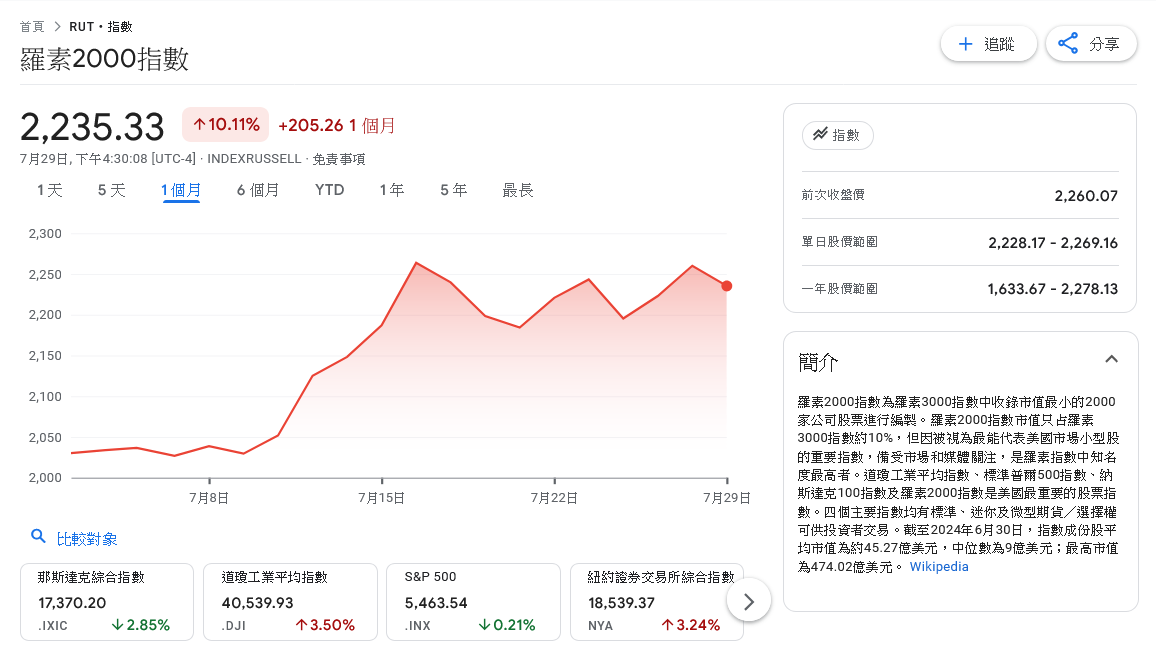Click the breadcrumb chevron after 首頁
Viewport: 1156px width, 654px height.
[57, 27]
